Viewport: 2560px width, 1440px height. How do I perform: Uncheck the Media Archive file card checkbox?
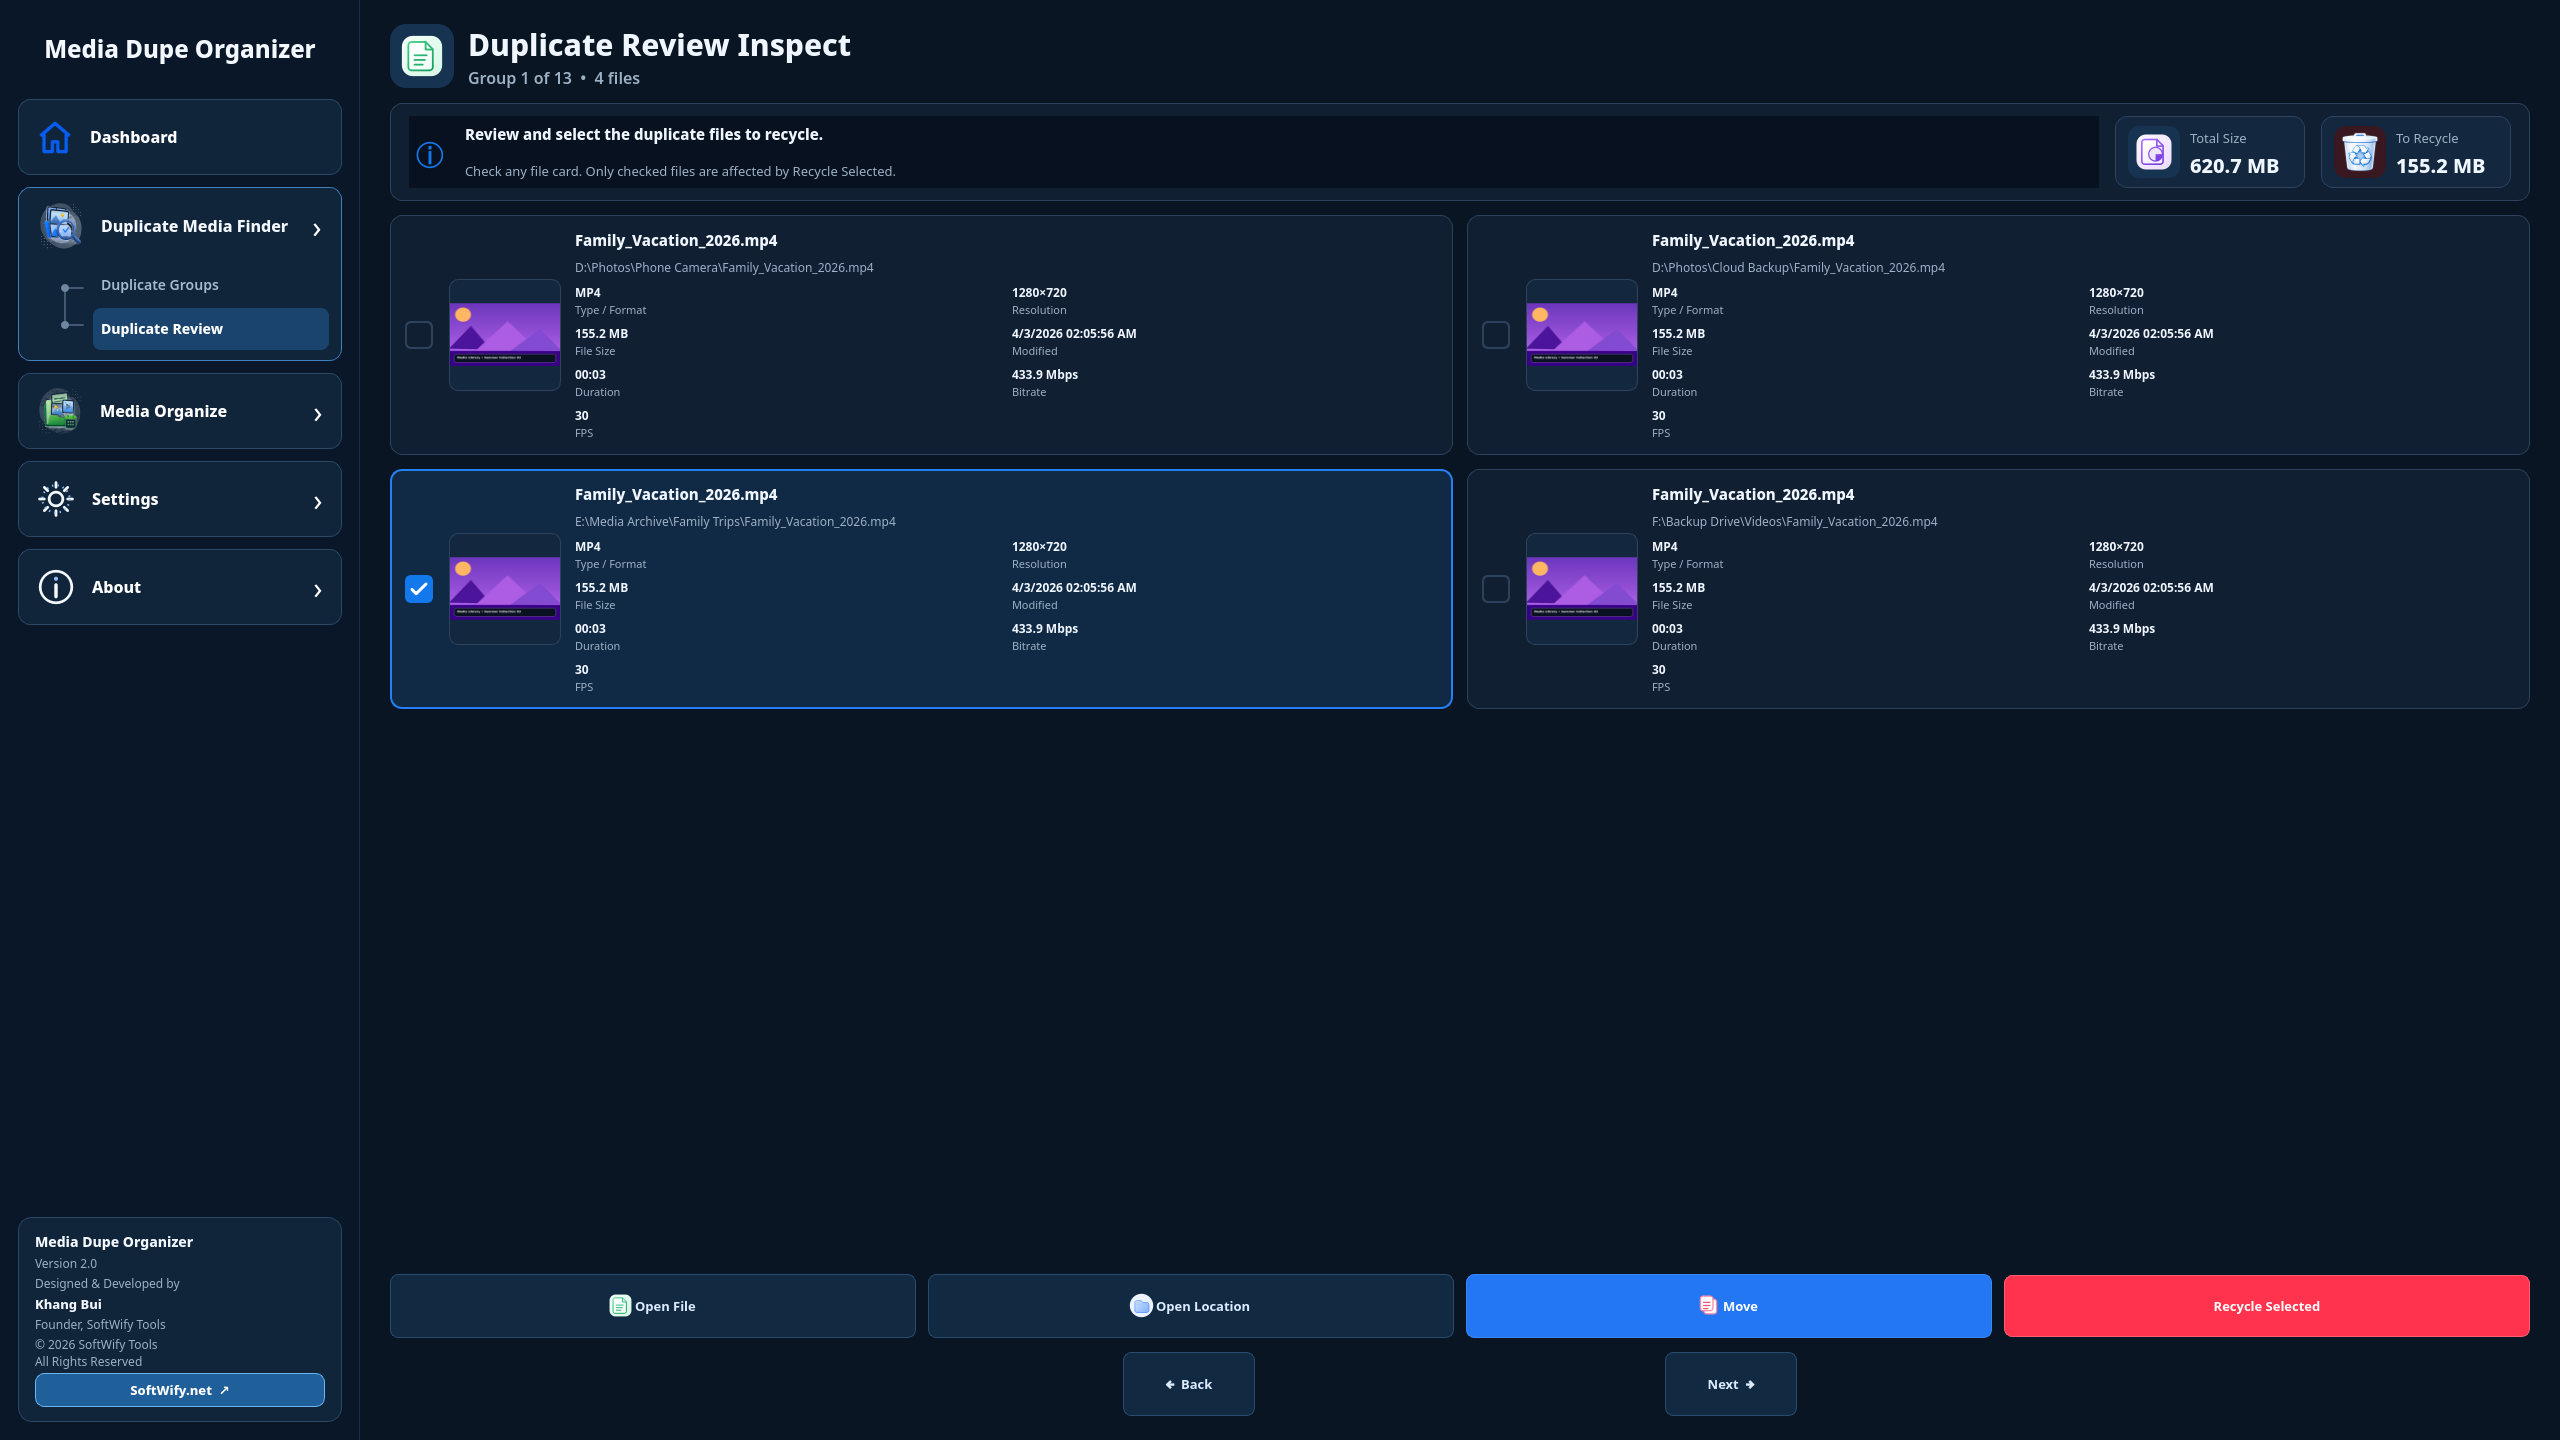(419, 589)
